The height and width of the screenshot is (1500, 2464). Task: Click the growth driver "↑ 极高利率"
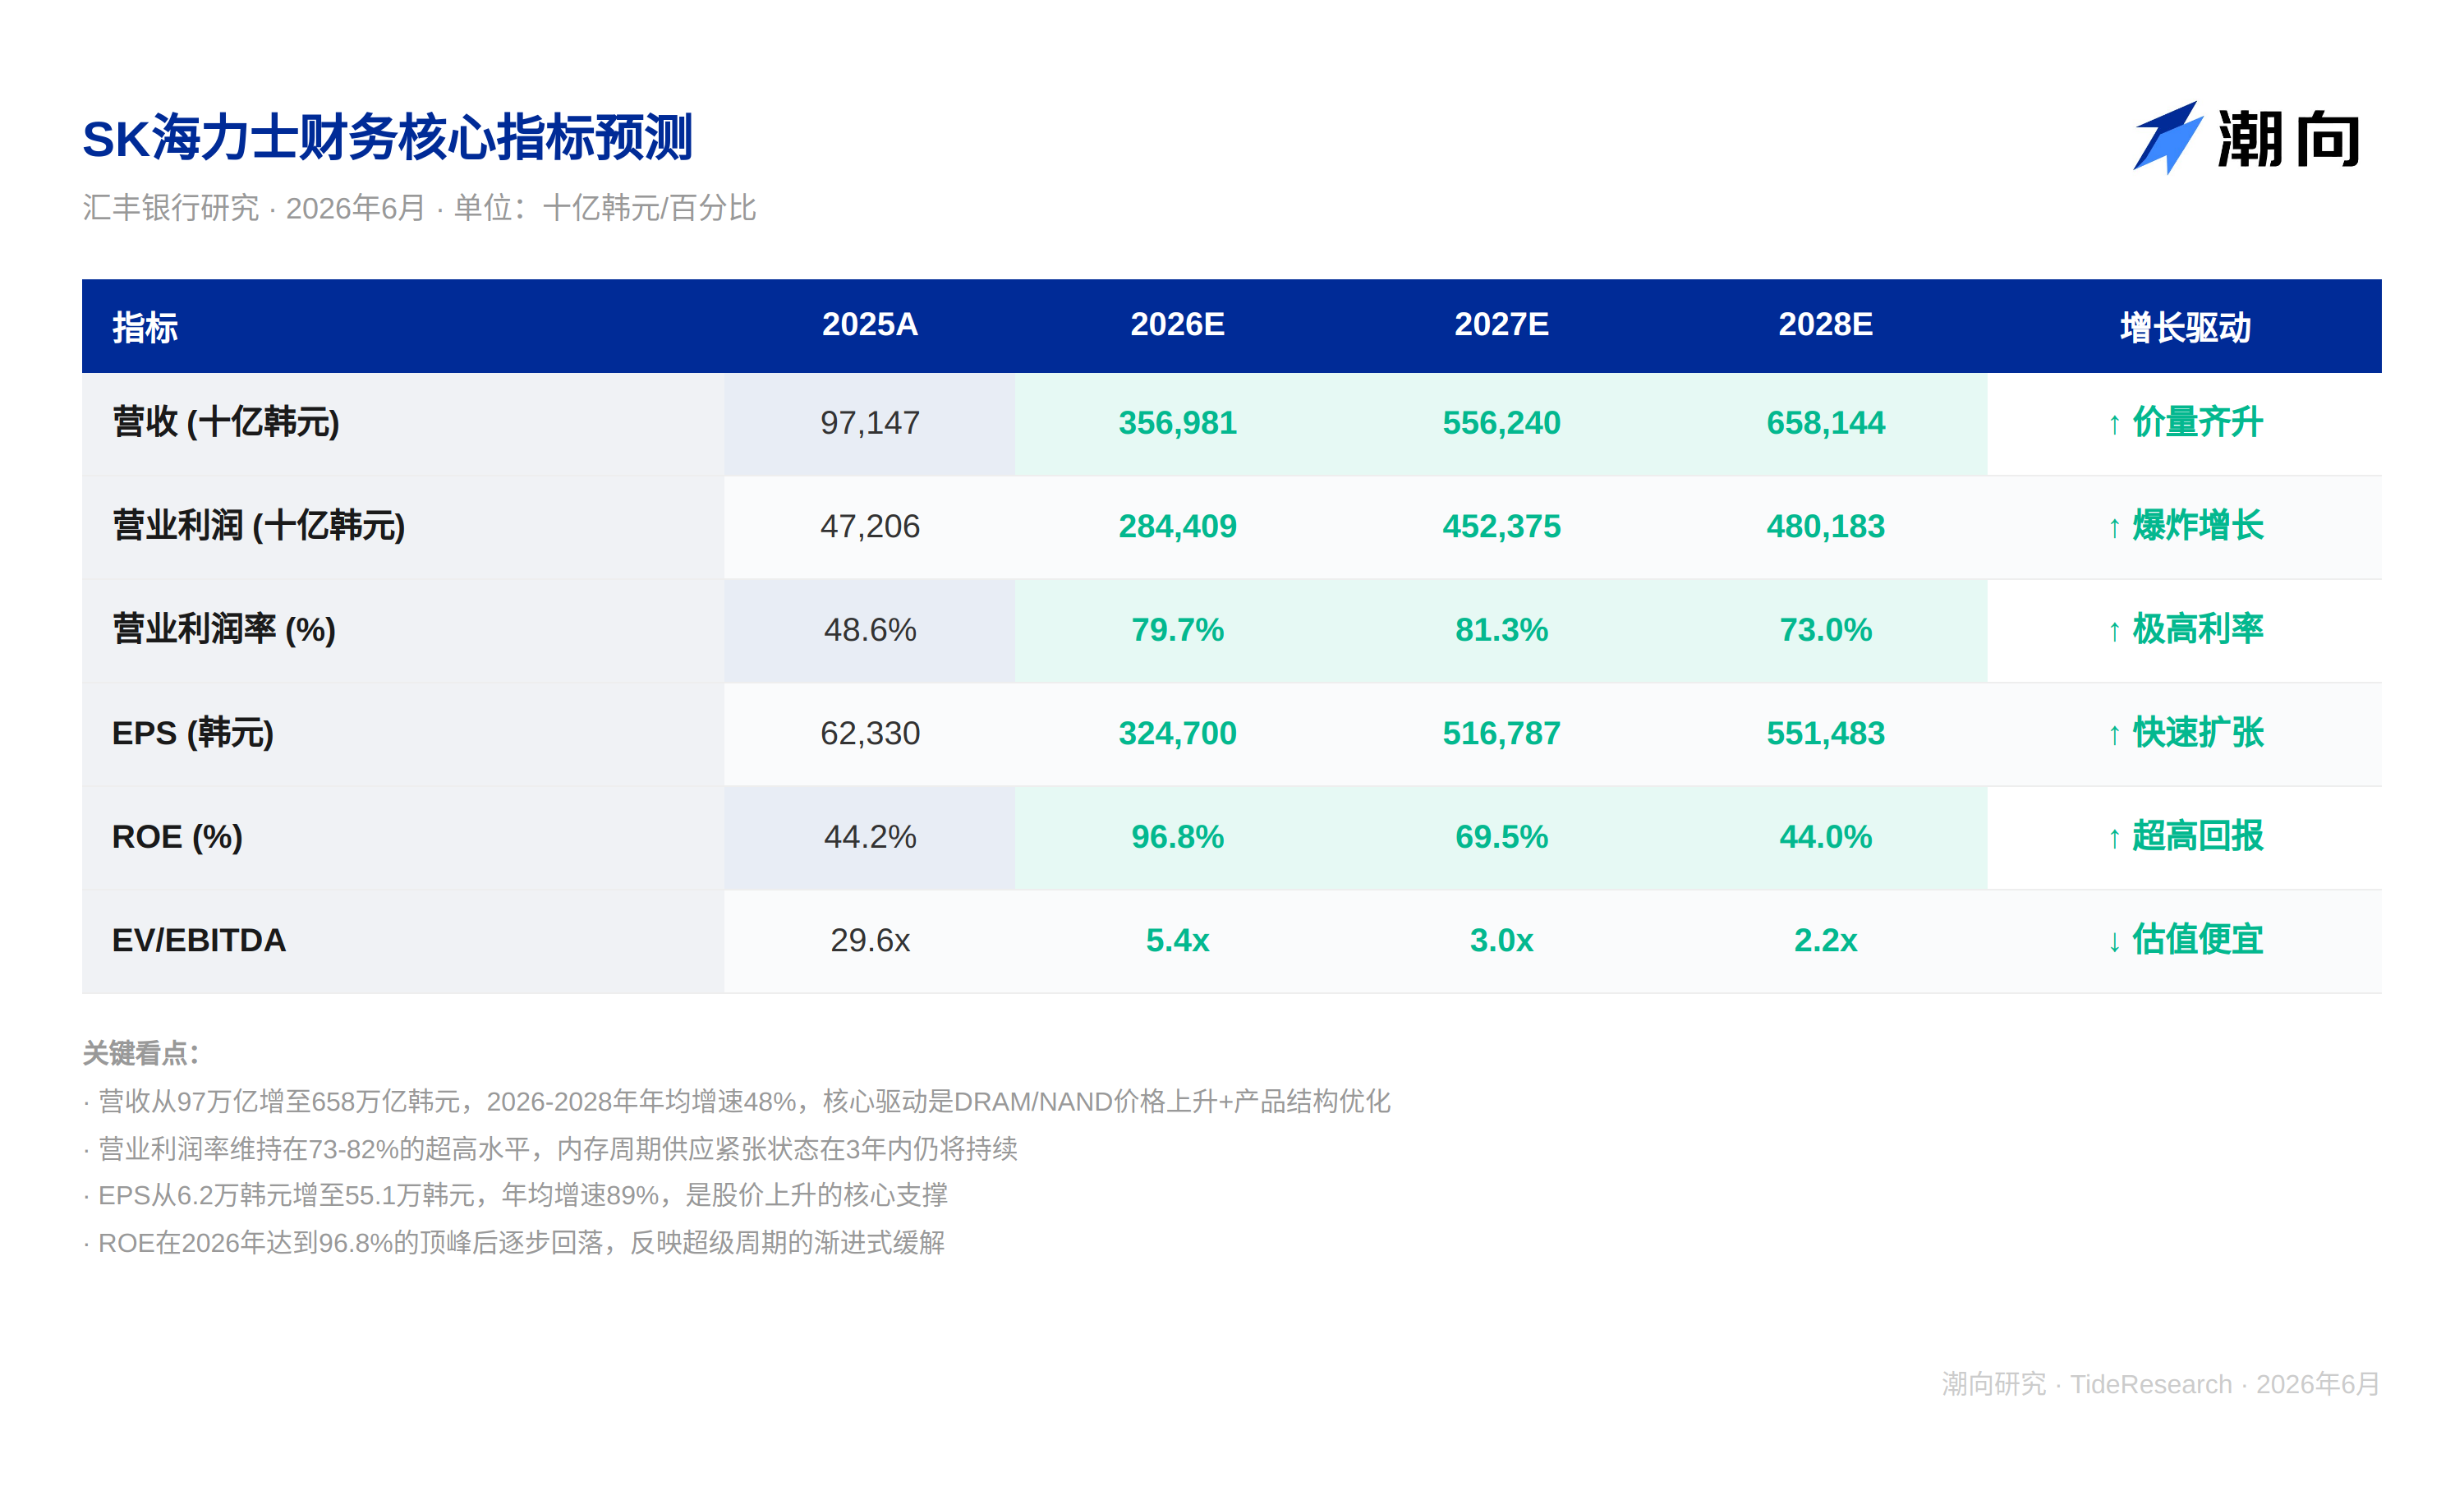(x=2185, y=630)
